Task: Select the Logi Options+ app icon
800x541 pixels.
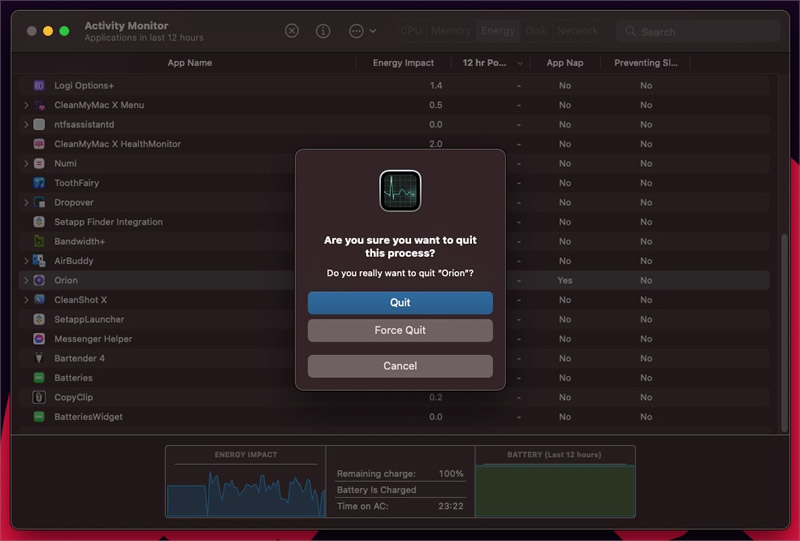Action: (x=39, y=85)
